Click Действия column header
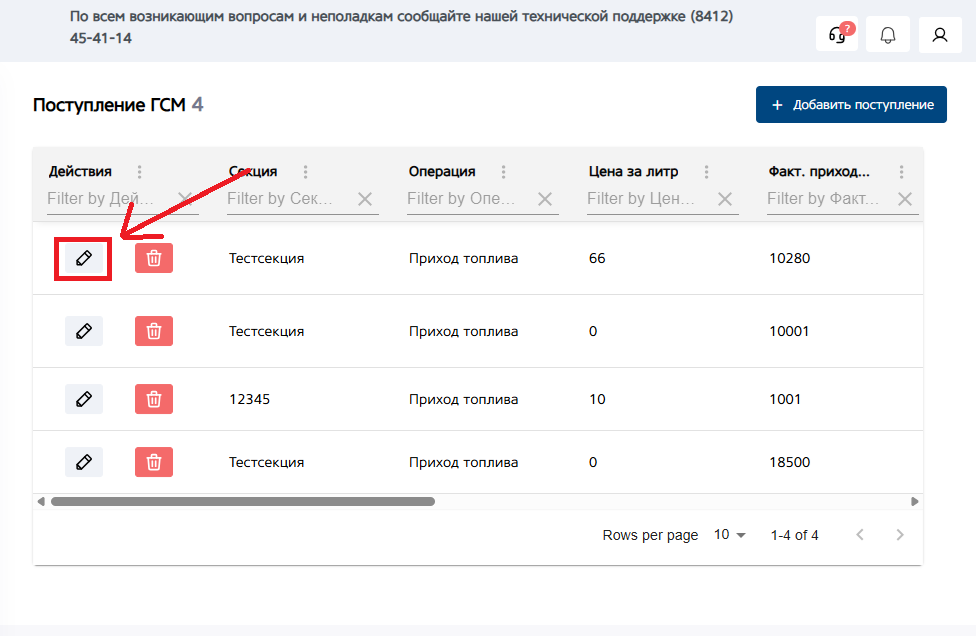Screen dimensions: 976x636 80,171
